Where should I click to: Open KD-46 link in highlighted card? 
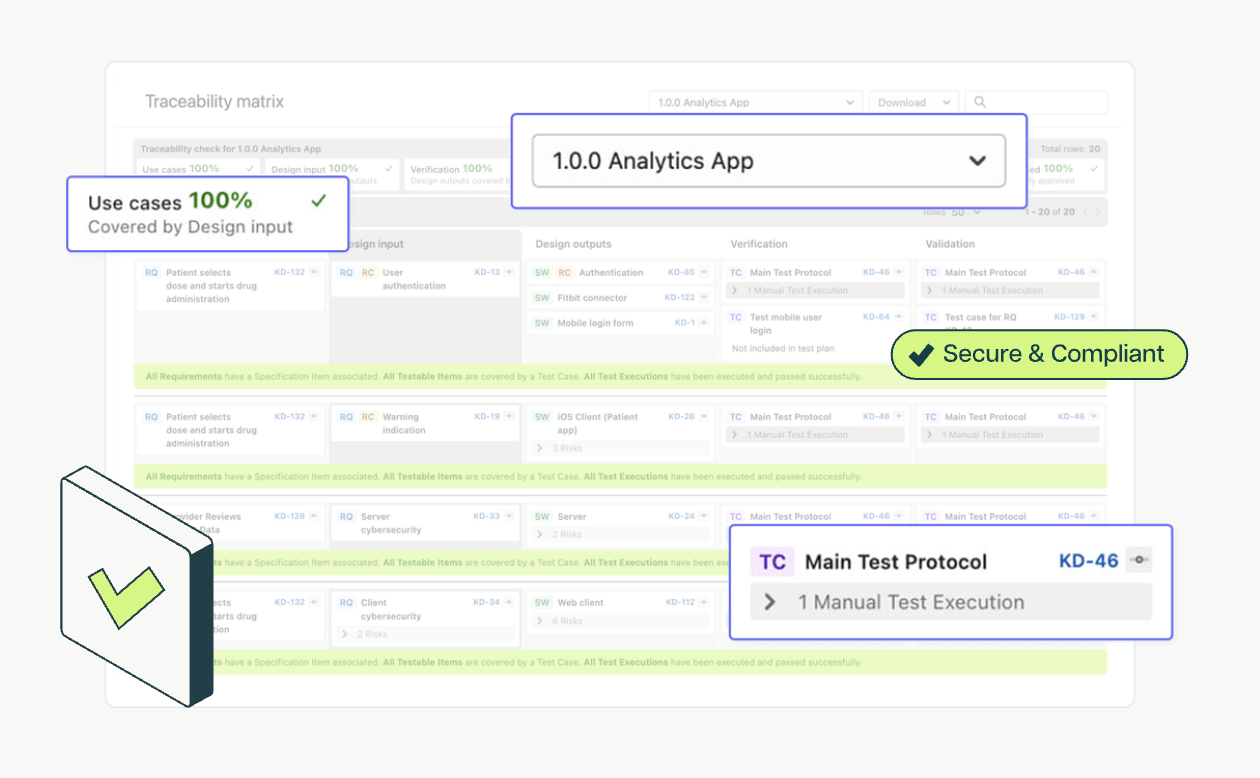pyautogui.click(x=1088, y=561)
